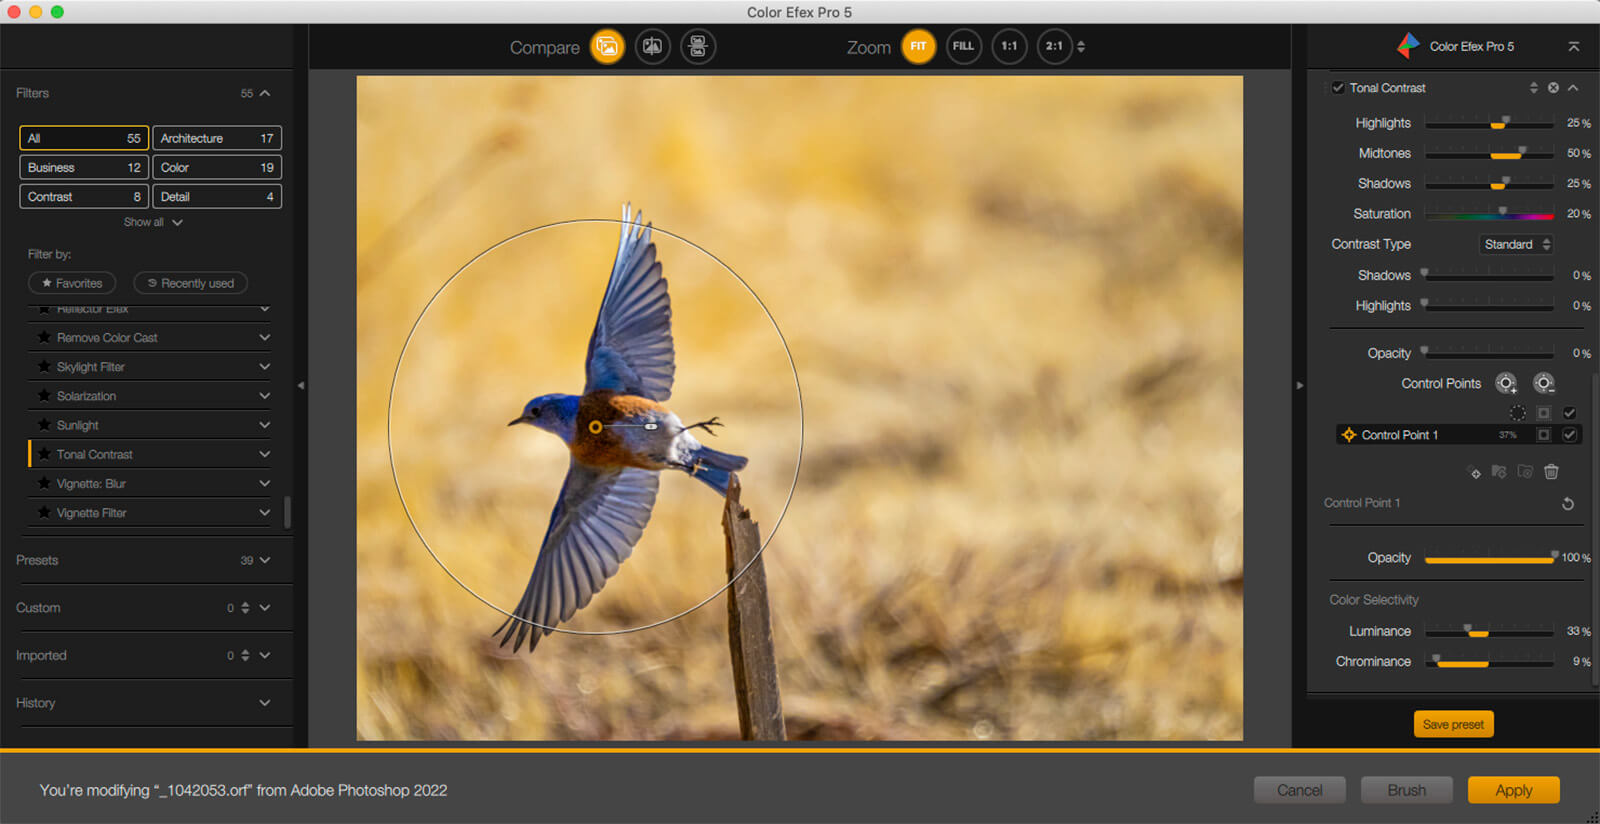Viewport: 1600px width, 824px height.
Task: Click the Save preset button
Action: pos(1453,724)
